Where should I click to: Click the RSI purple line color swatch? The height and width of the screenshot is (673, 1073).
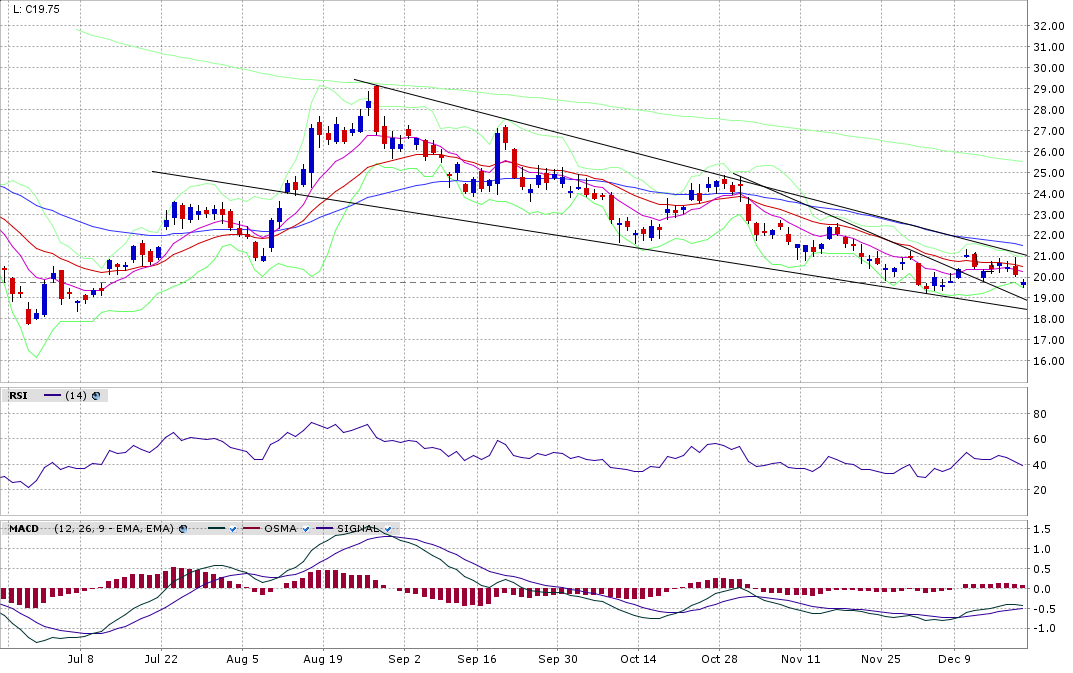[x=52, y=396]
